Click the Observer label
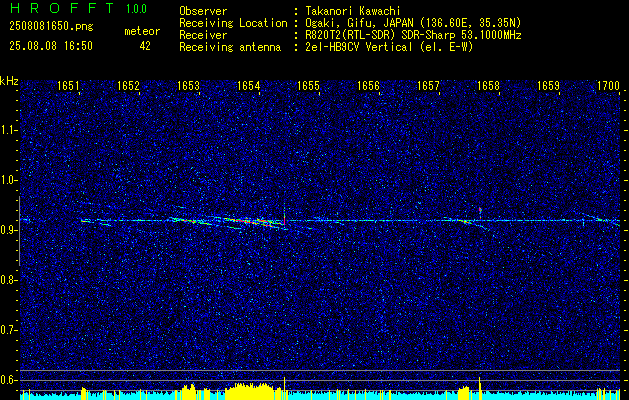 tap(203, 11)
